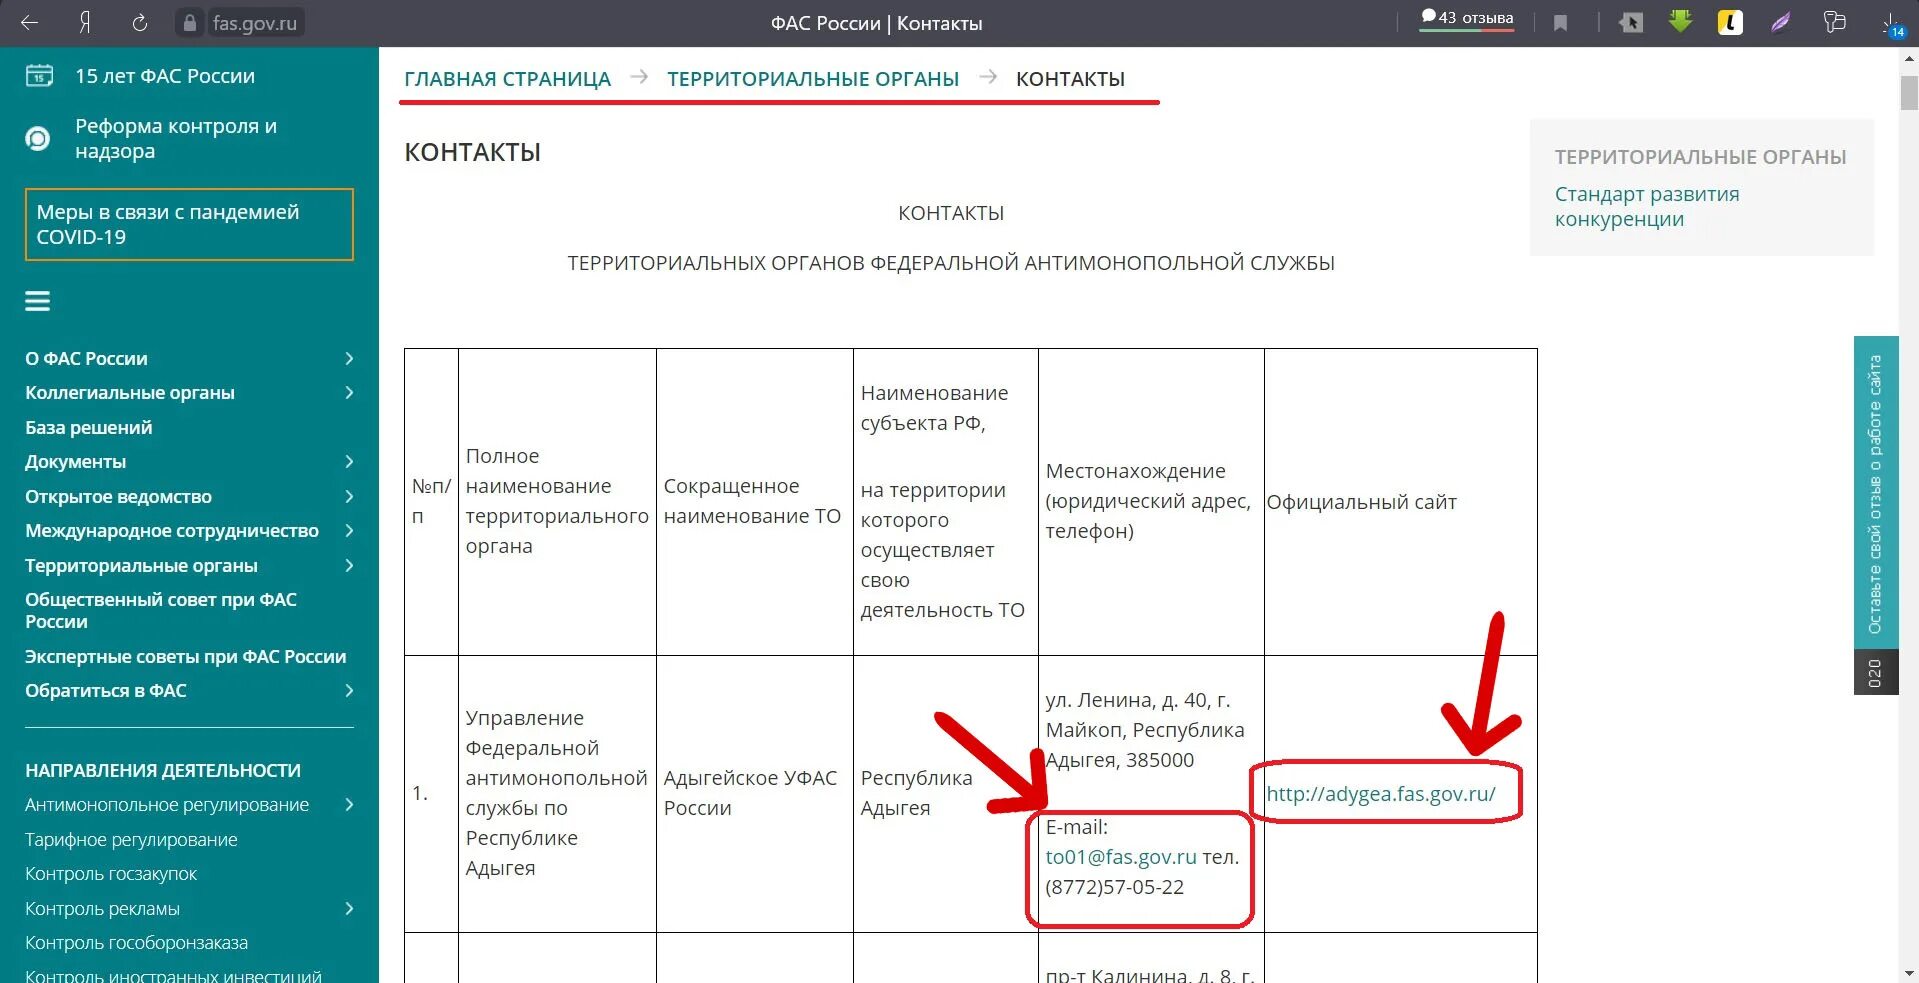The width and height of the screenshot is (1919, 983).
Task: Expand Обратиться в ФАС chevron
Action: tap(349, 691)
